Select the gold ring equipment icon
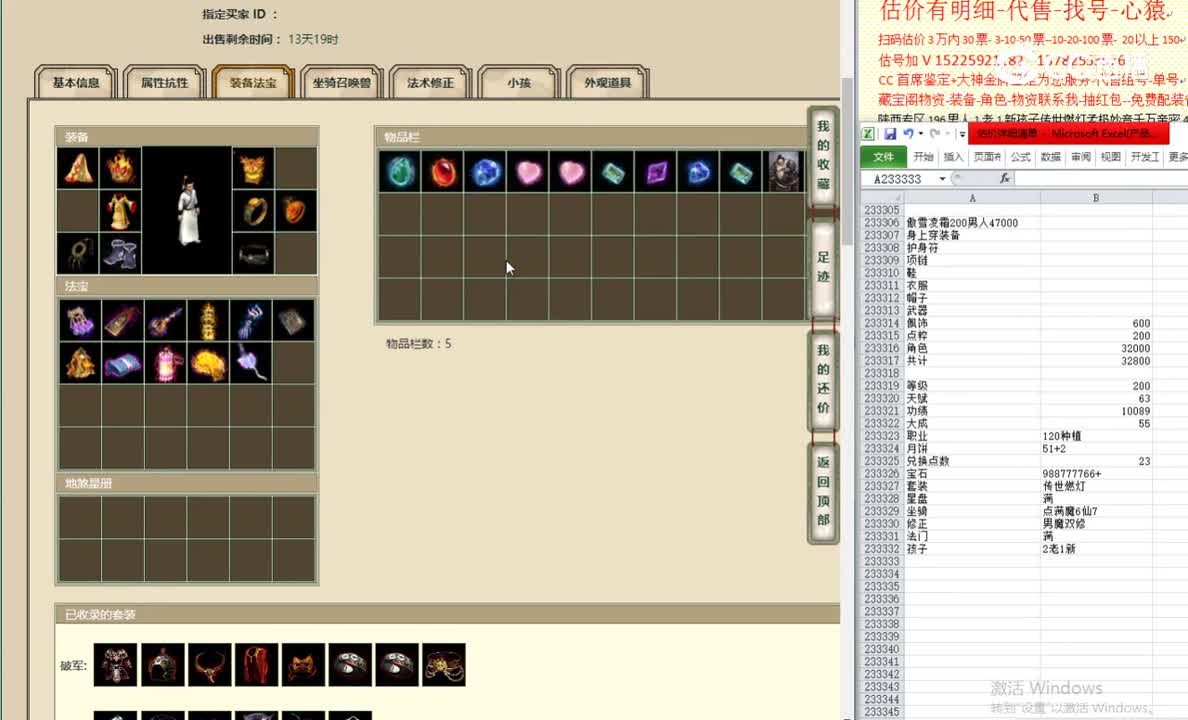 [253, 210]
